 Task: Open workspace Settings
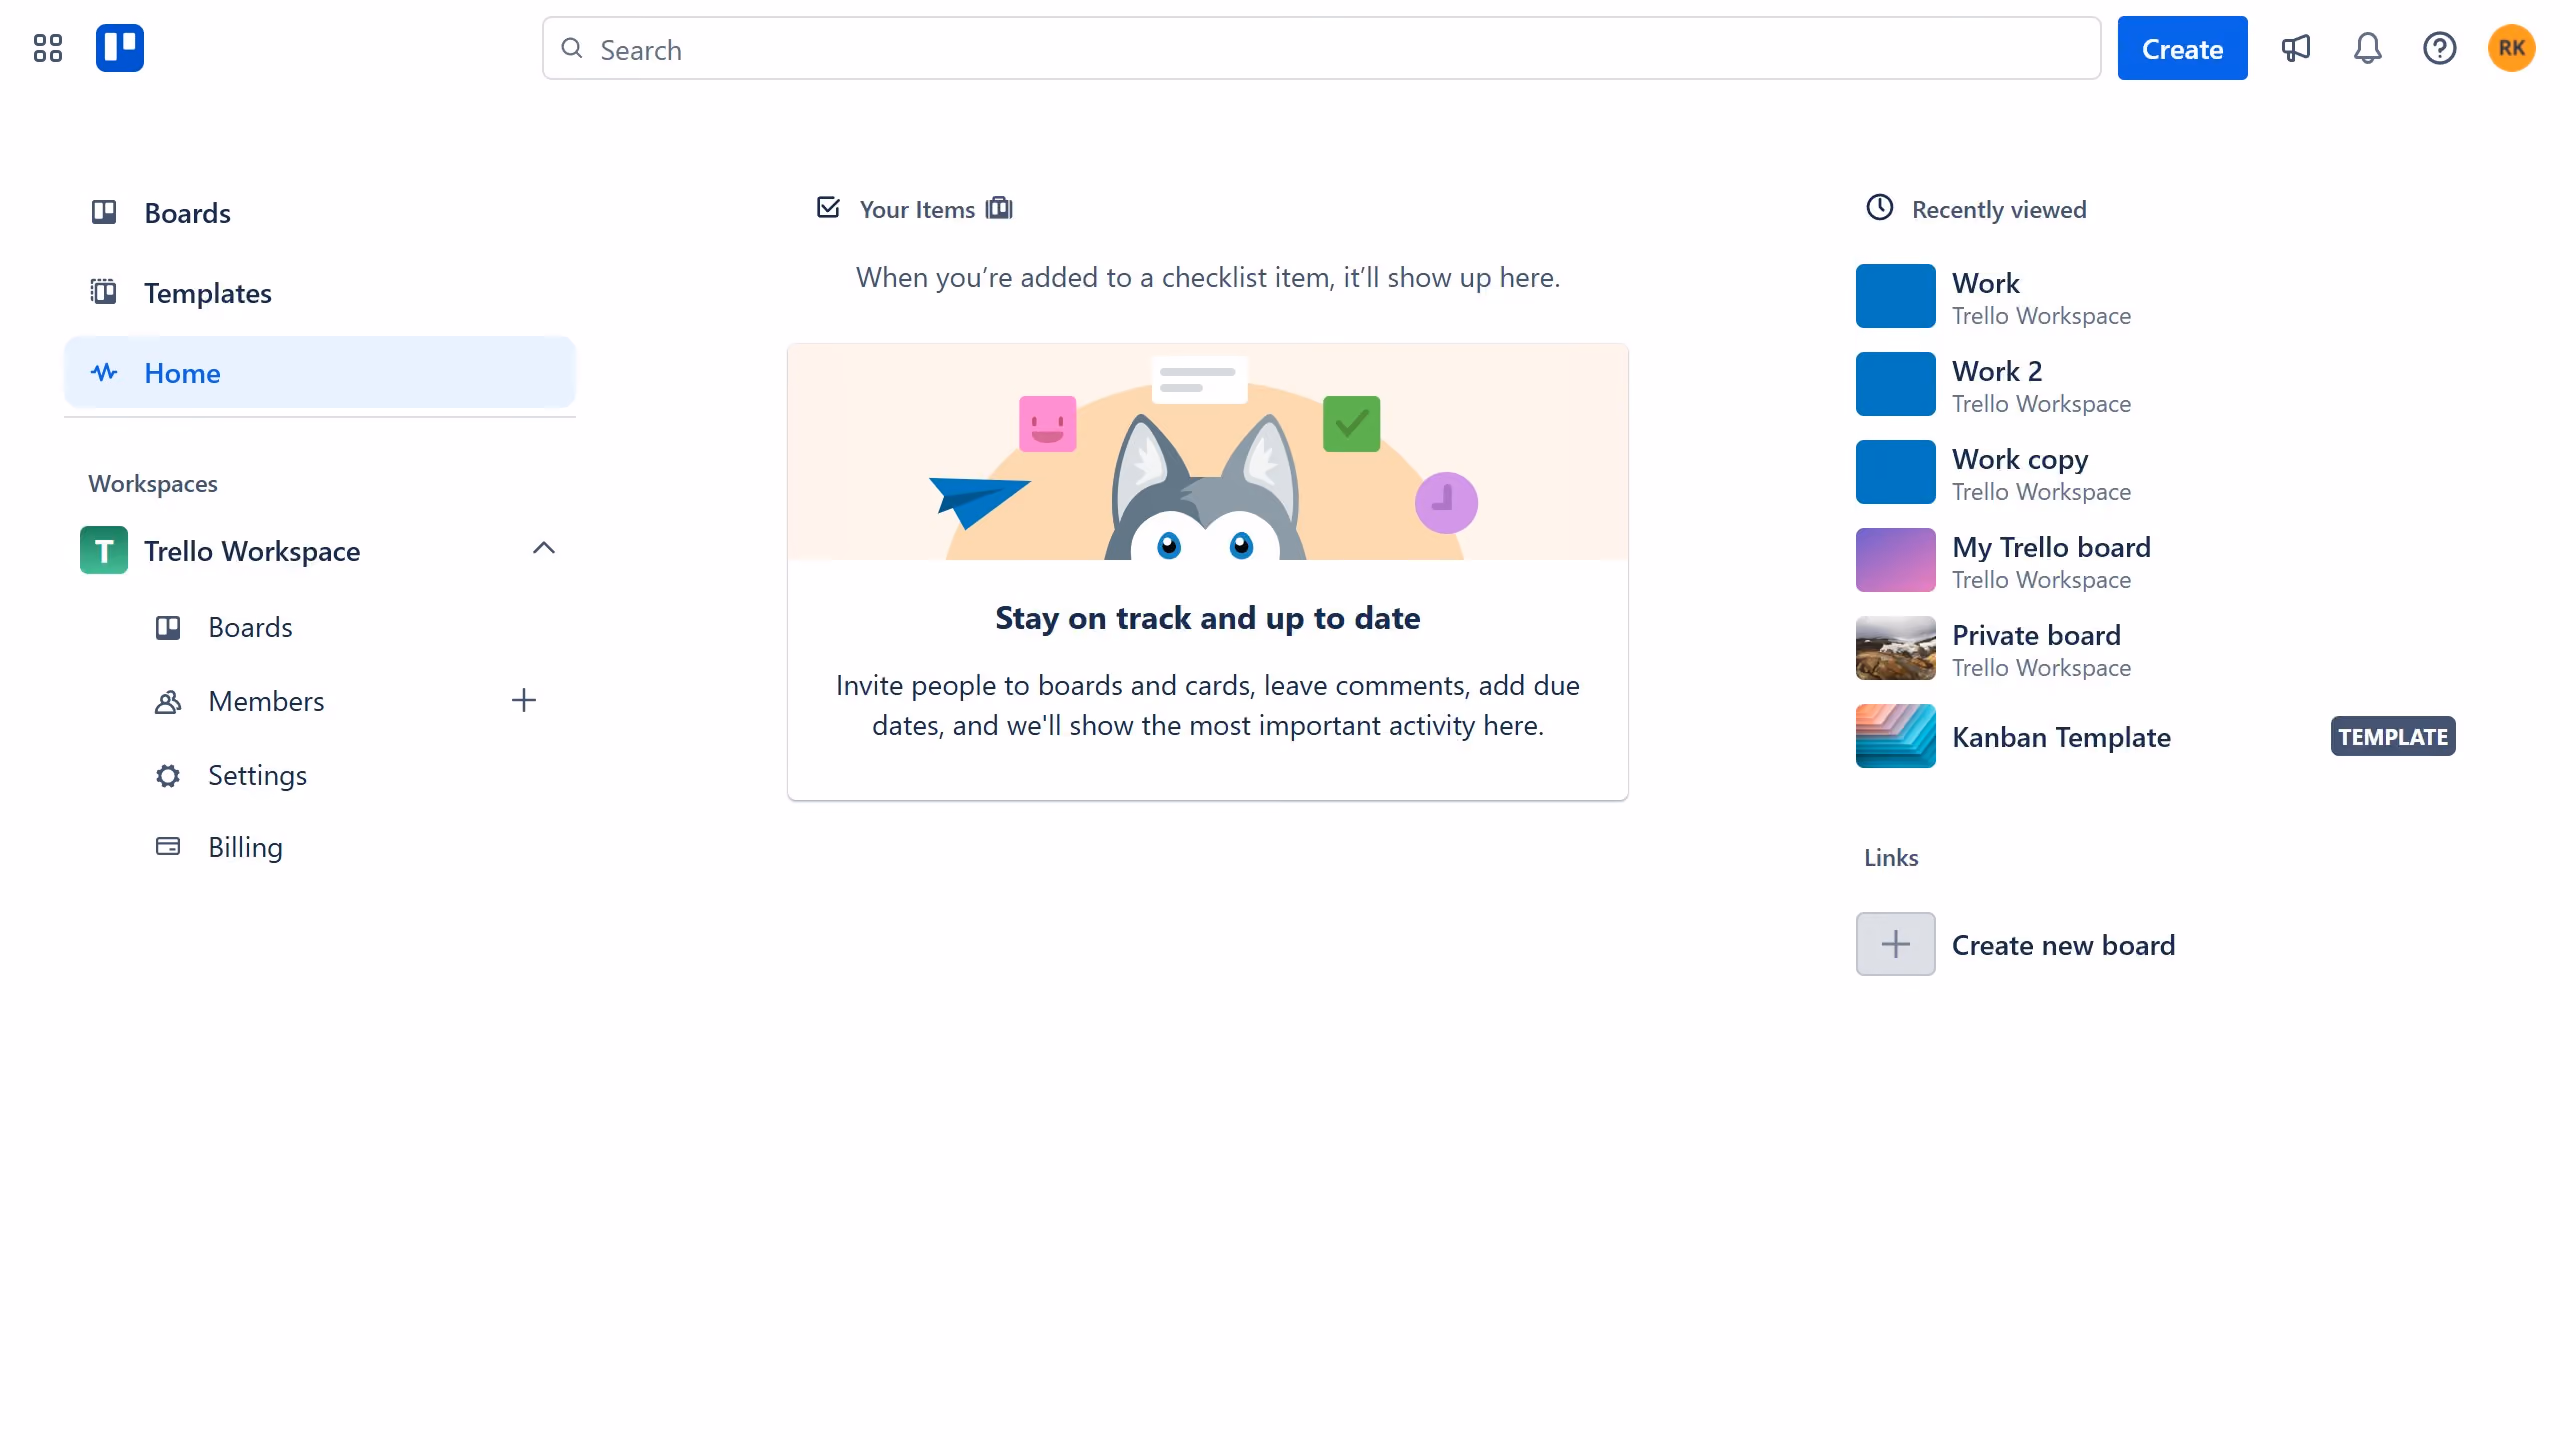point(257,776)
